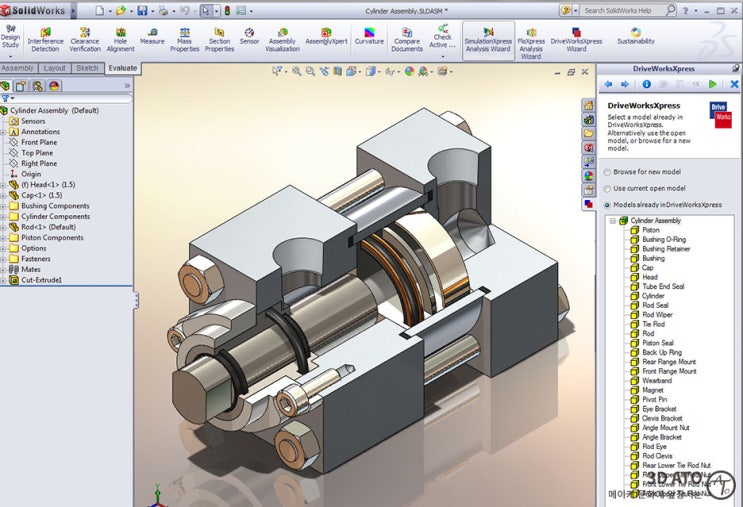Open the DisplayManager tab icon

(54, 86)
